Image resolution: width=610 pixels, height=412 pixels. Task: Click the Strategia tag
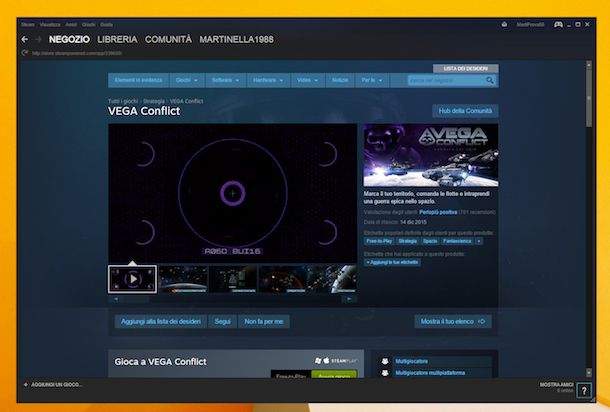click(407, 241)
